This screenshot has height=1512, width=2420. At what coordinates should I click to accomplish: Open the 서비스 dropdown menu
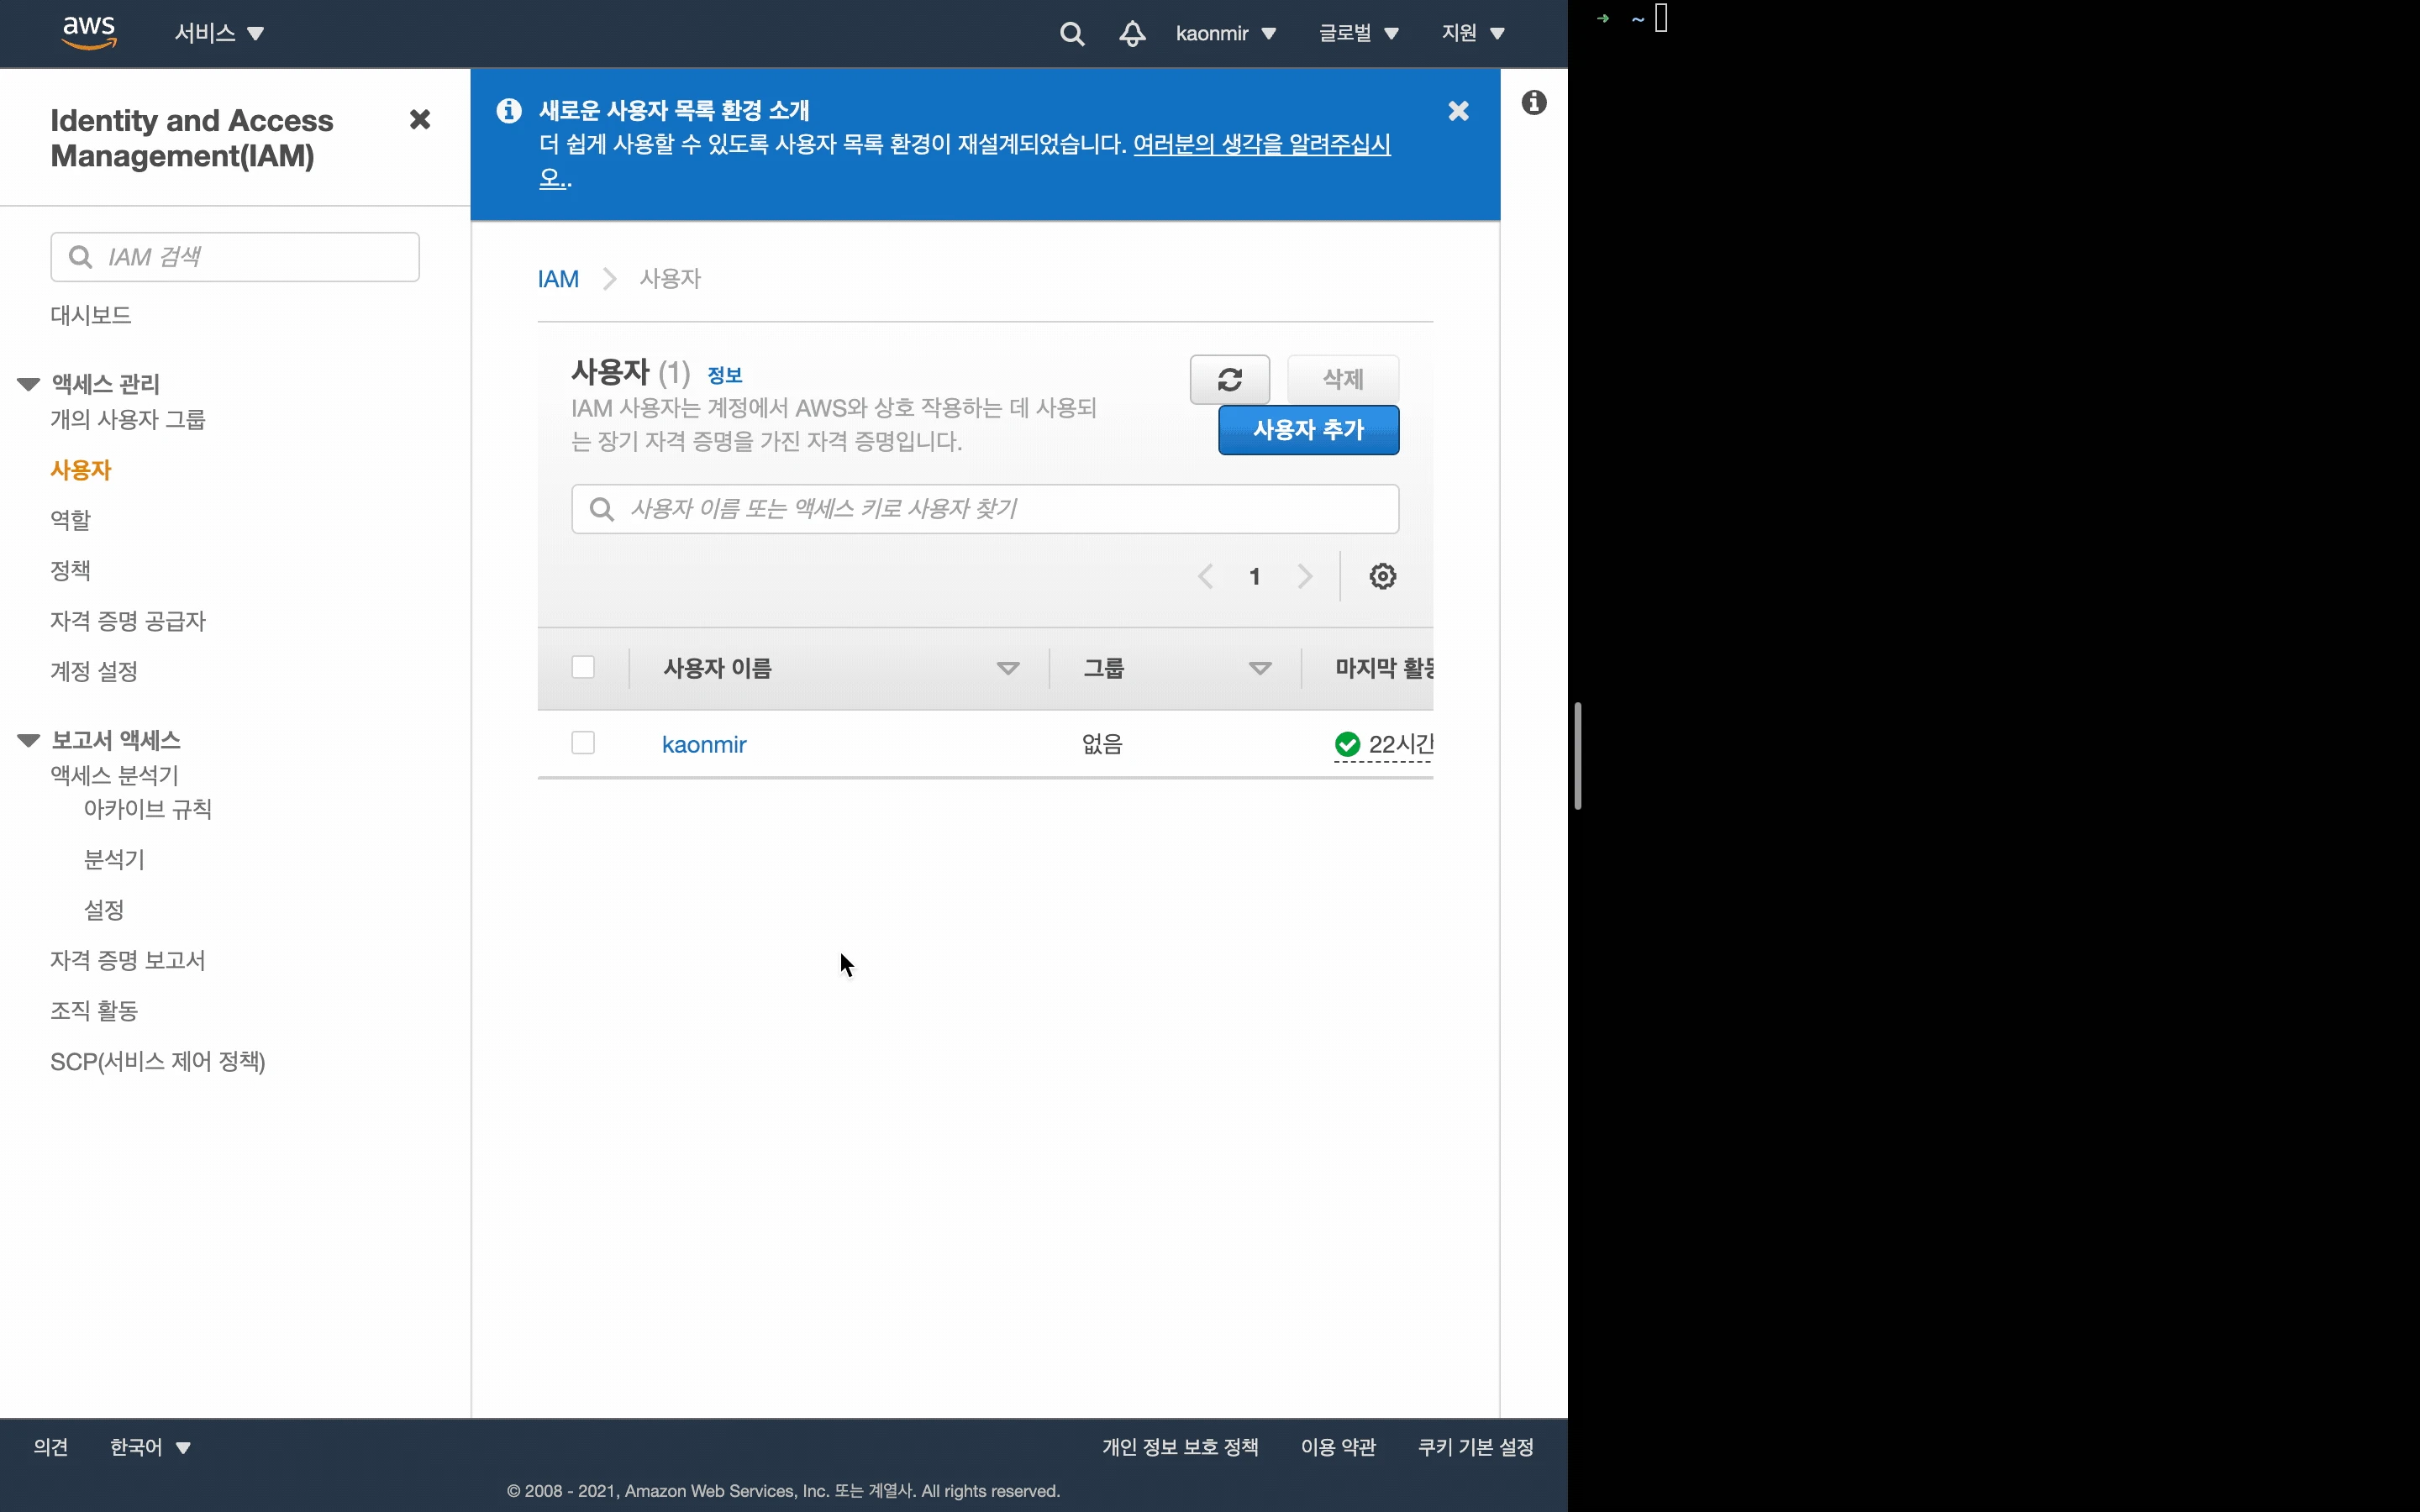click(219, 33)
